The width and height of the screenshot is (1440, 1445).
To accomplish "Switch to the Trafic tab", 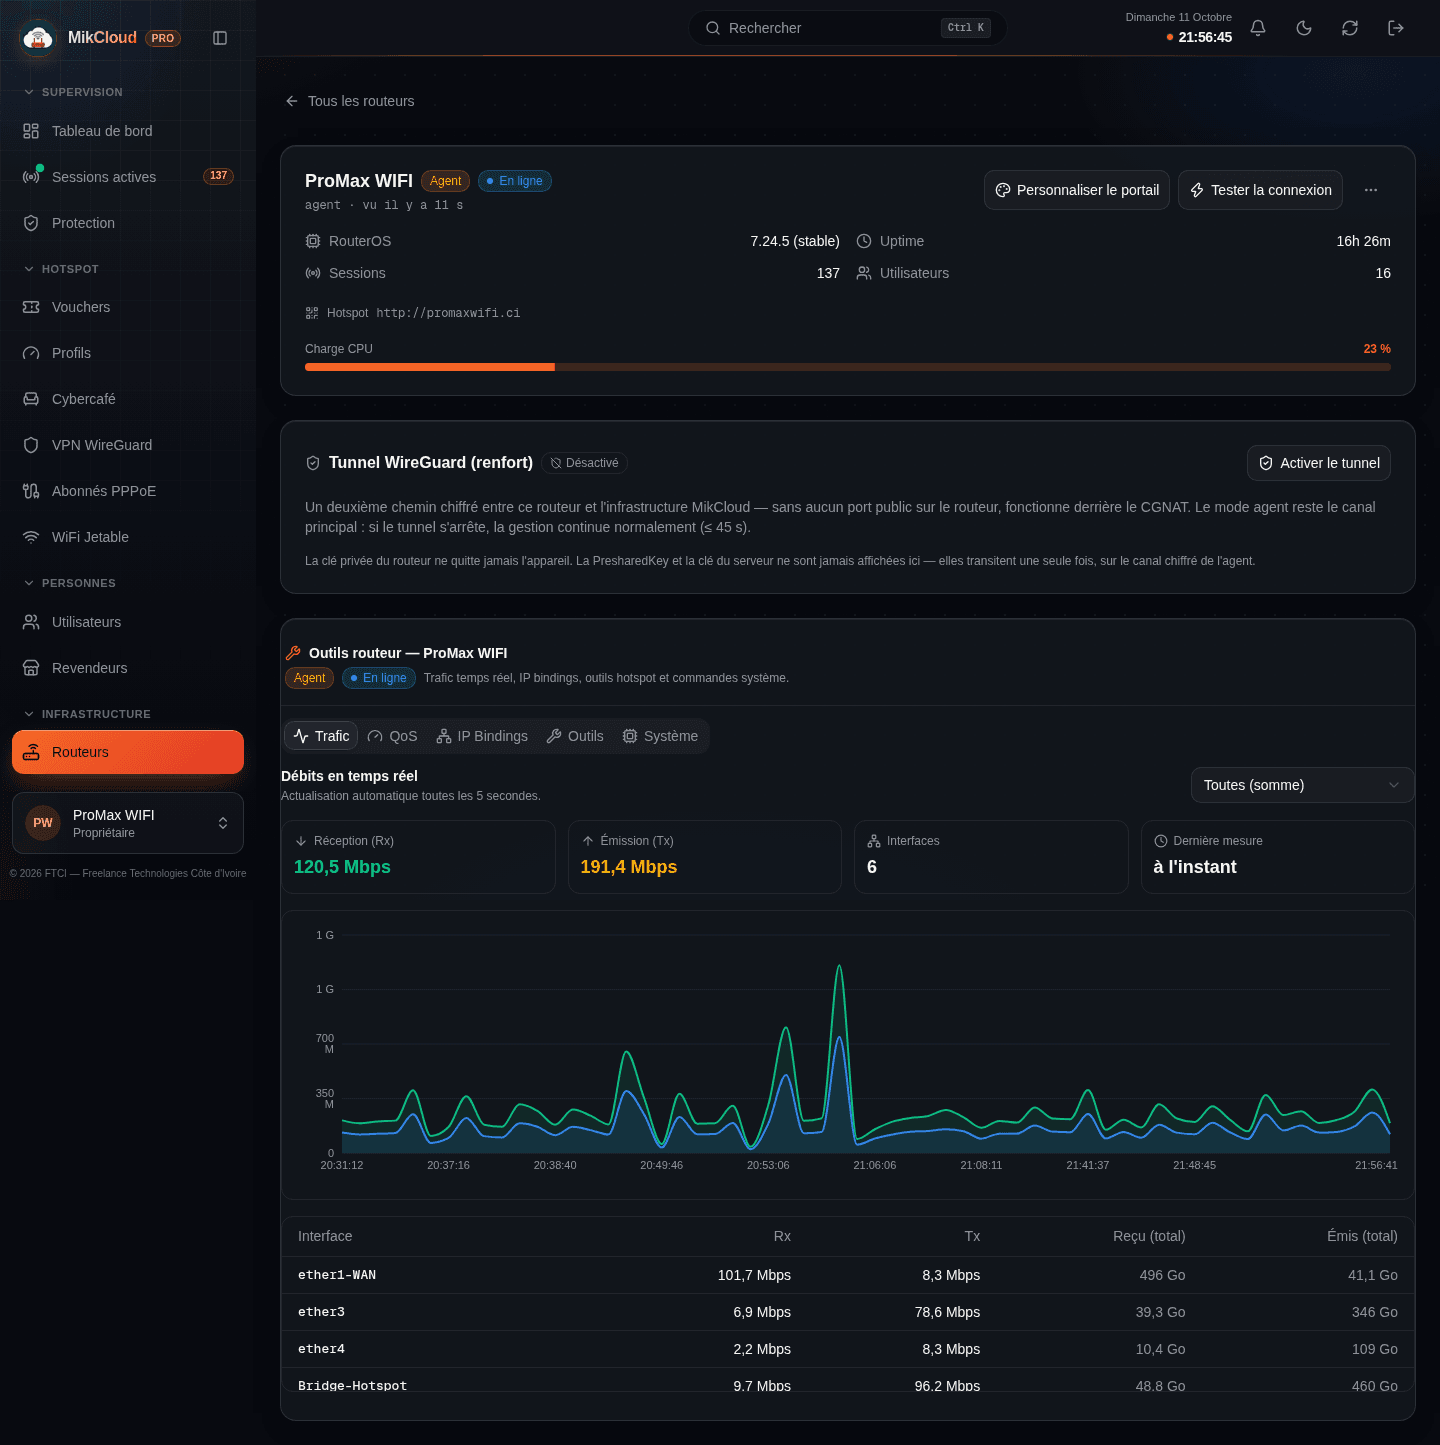I will tap(321, 736).
